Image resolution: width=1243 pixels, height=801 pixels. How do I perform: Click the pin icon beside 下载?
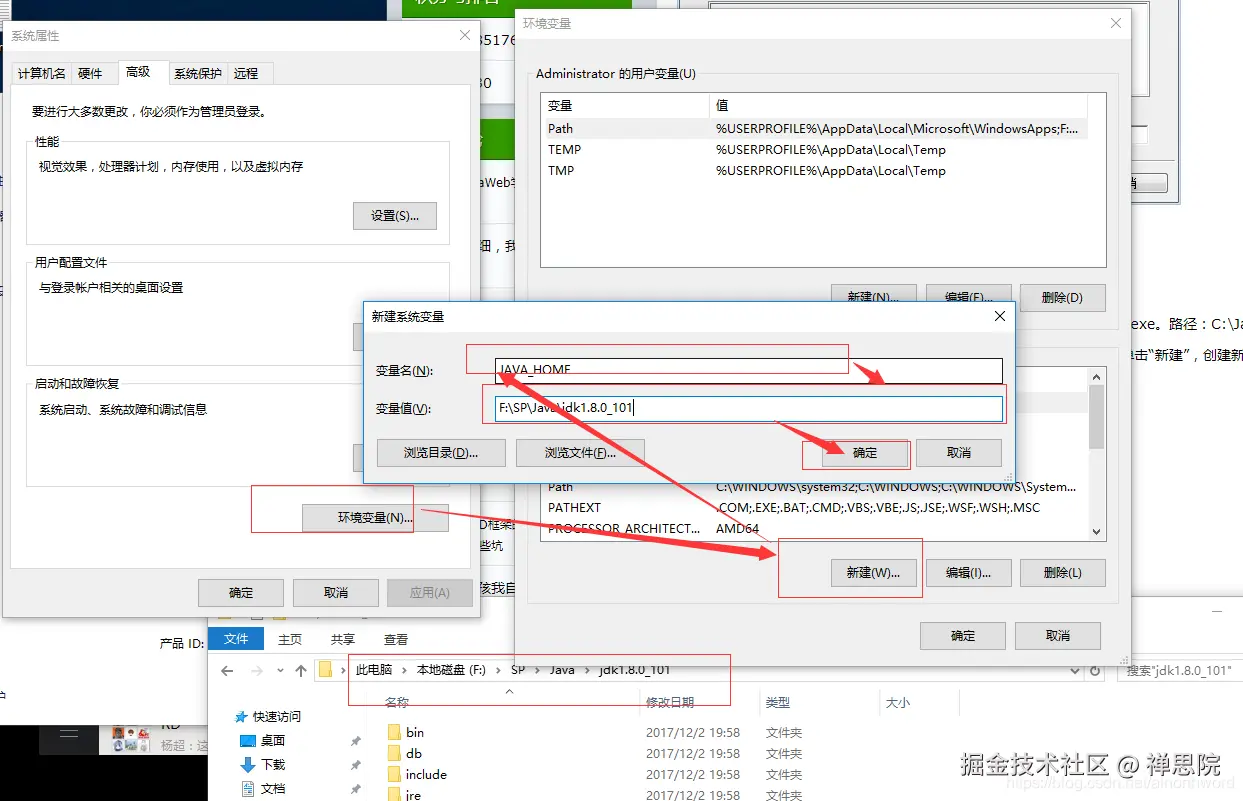[355, 765]
